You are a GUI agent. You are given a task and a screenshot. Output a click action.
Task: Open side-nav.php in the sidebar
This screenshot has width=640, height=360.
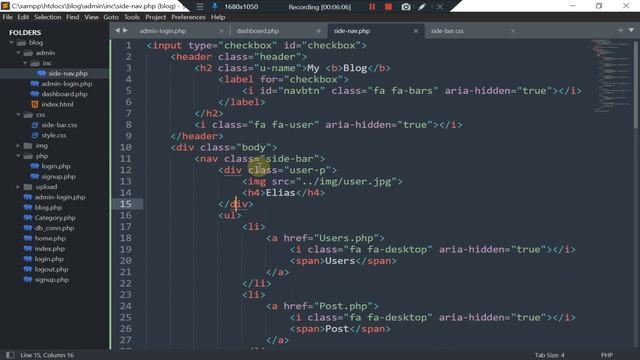[68, 73]
